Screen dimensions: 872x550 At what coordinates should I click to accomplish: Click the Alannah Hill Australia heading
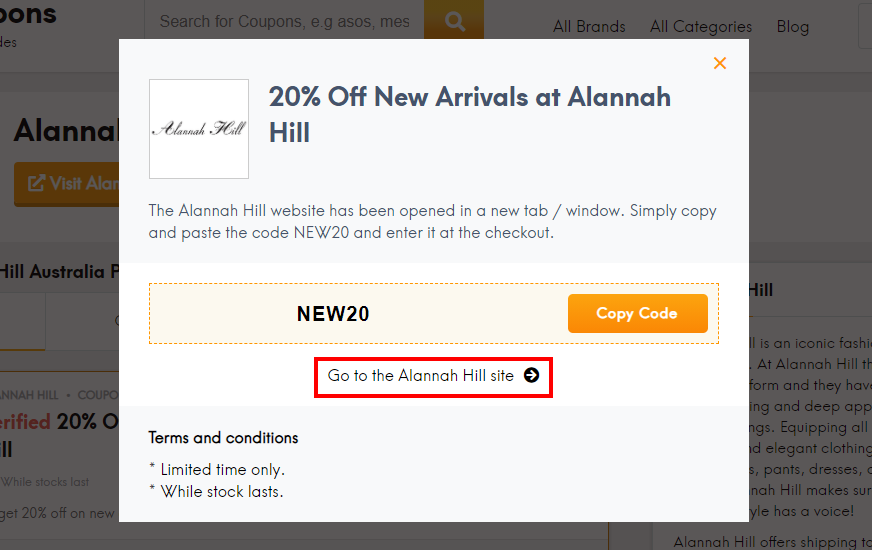pyautogui.click(x=60, y=271)
